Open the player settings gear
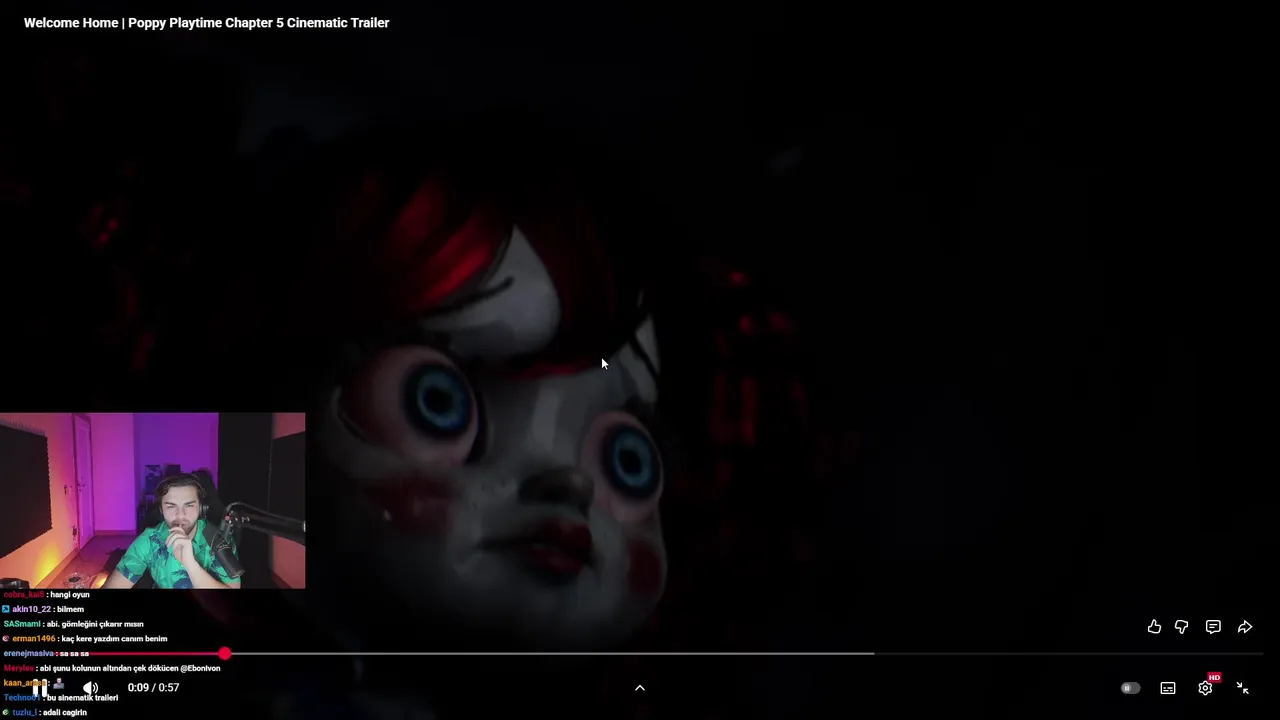Image resolution: width=1280 pixels, height=720 pixels. [1205, 688]
